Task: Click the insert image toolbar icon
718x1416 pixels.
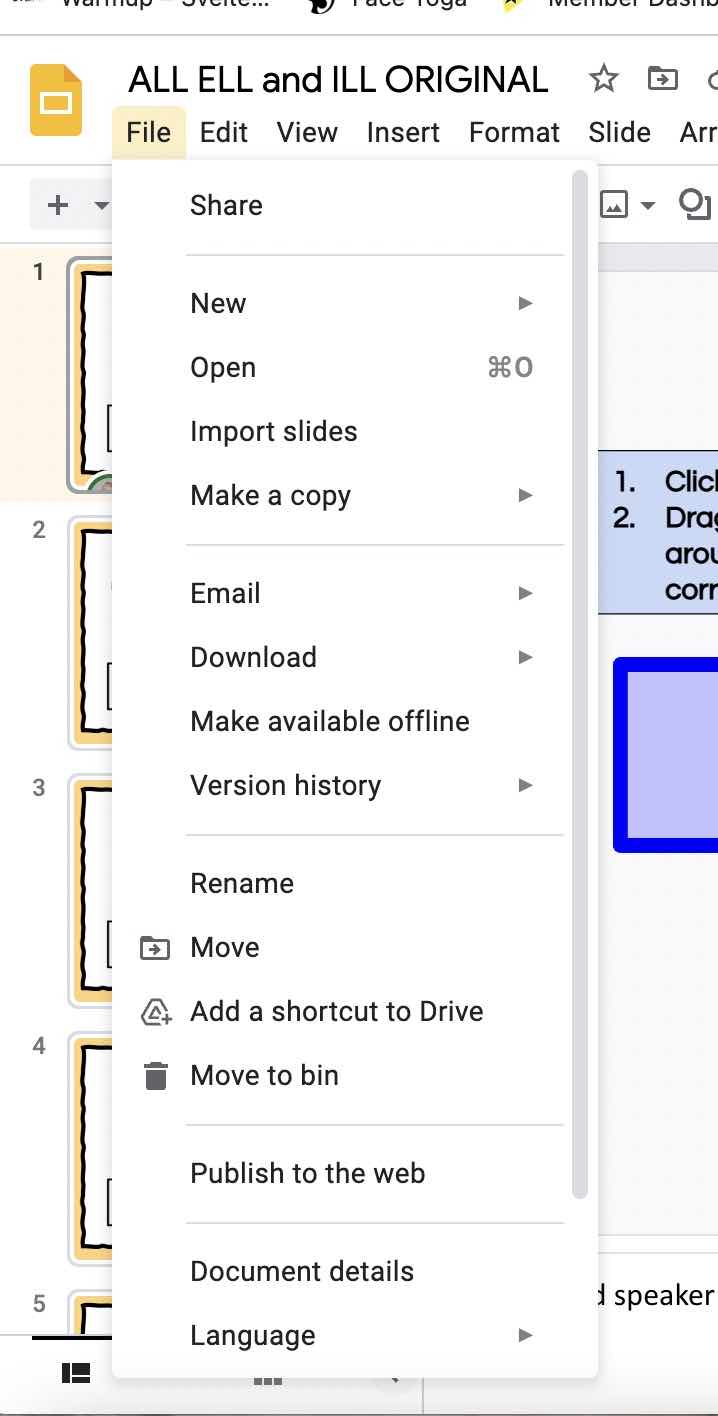Action: tap(613, 205)
